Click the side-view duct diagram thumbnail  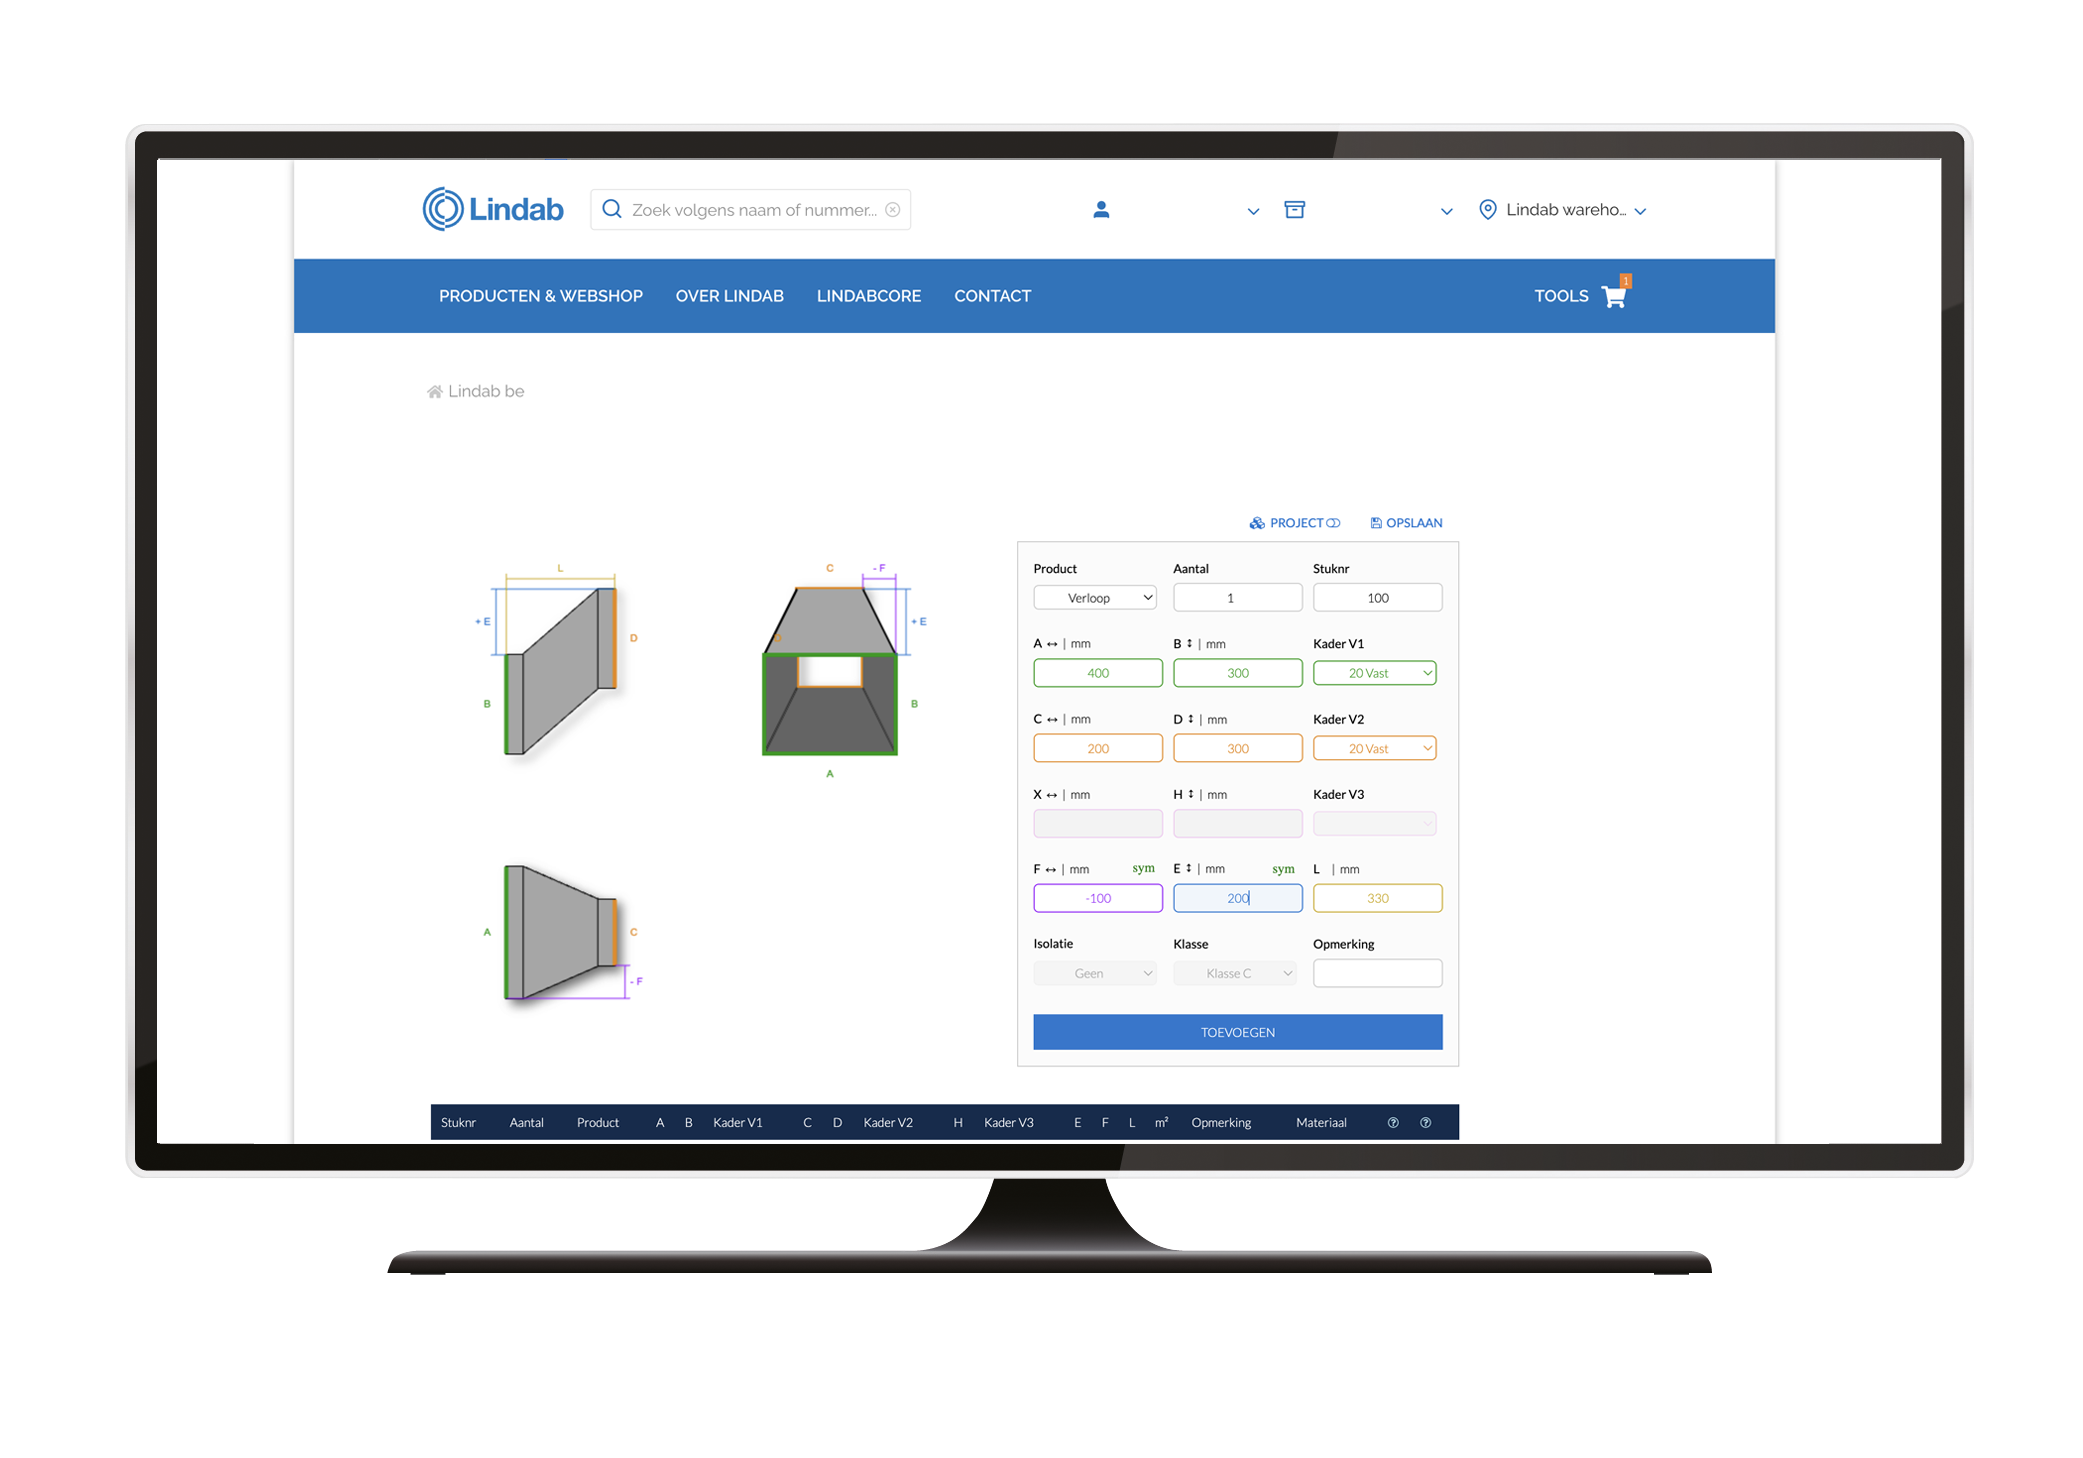(x=558, y=670)
